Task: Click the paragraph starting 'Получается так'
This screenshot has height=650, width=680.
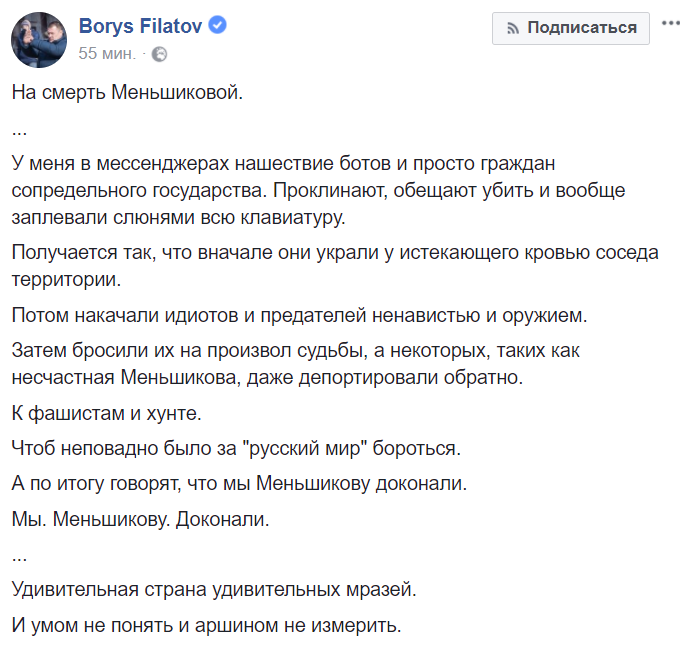Action: 335,266
